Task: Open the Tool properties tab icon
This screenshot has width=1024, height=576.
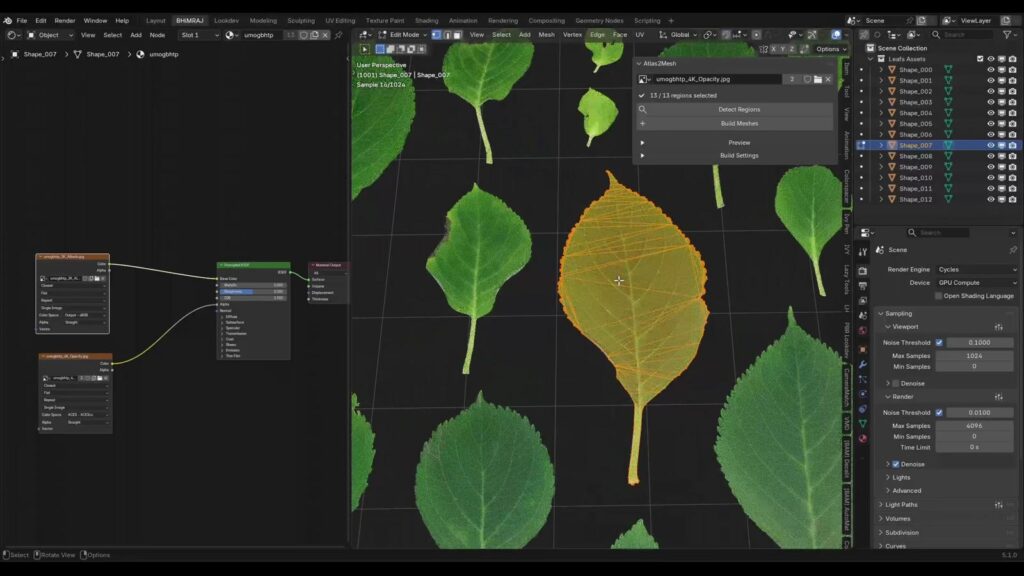Action: coord(863,251)
